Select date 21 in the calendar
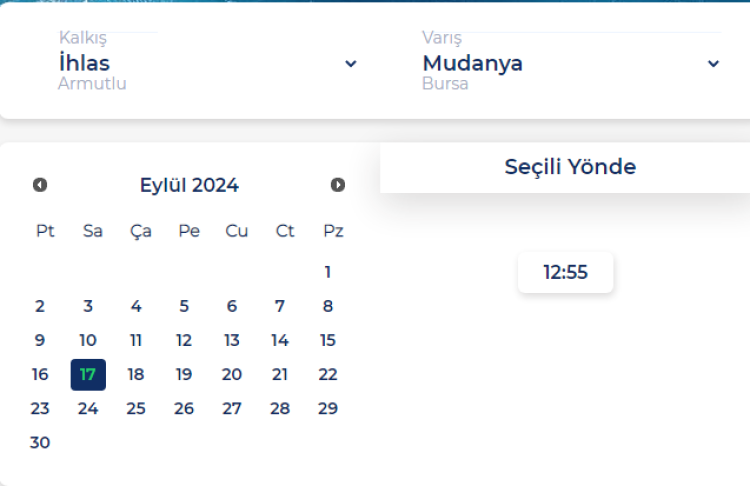 (x=280, y=375)
